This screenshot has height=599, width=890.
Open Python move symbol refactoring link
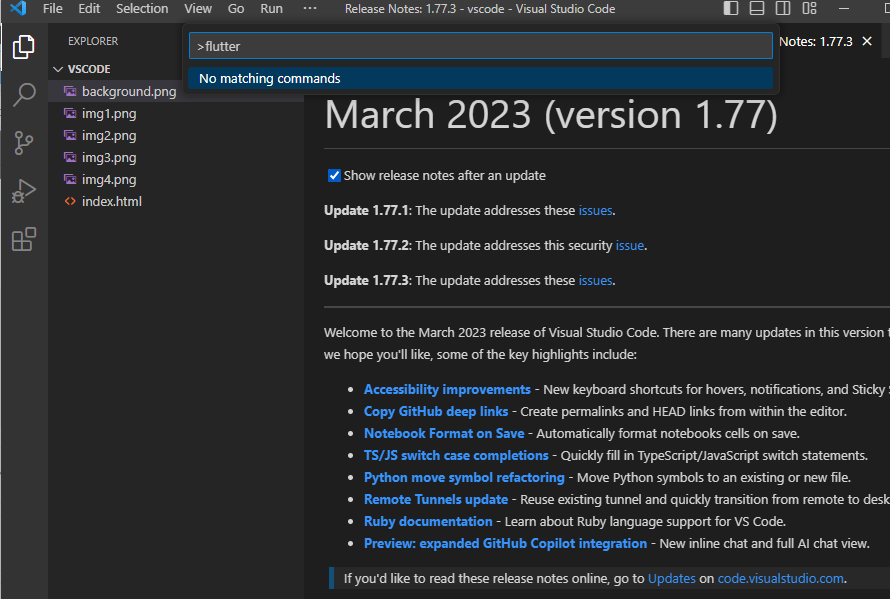pyautogui.click(x=464, y=477)
